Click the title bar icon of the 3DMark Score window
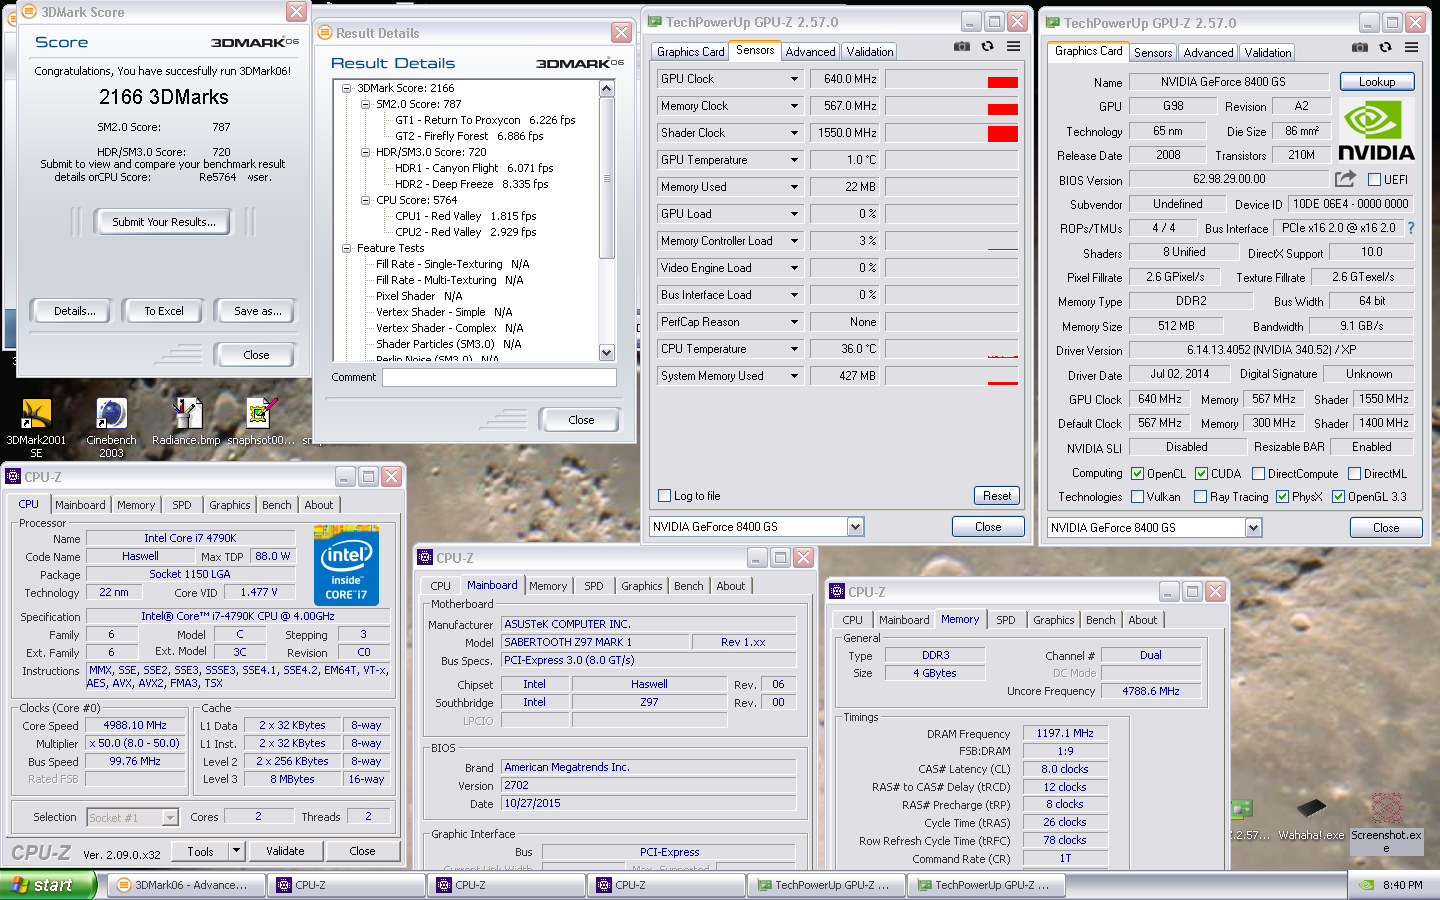Image resolution: width=1440 pixels, height=900 pixels. click(29, 12)
